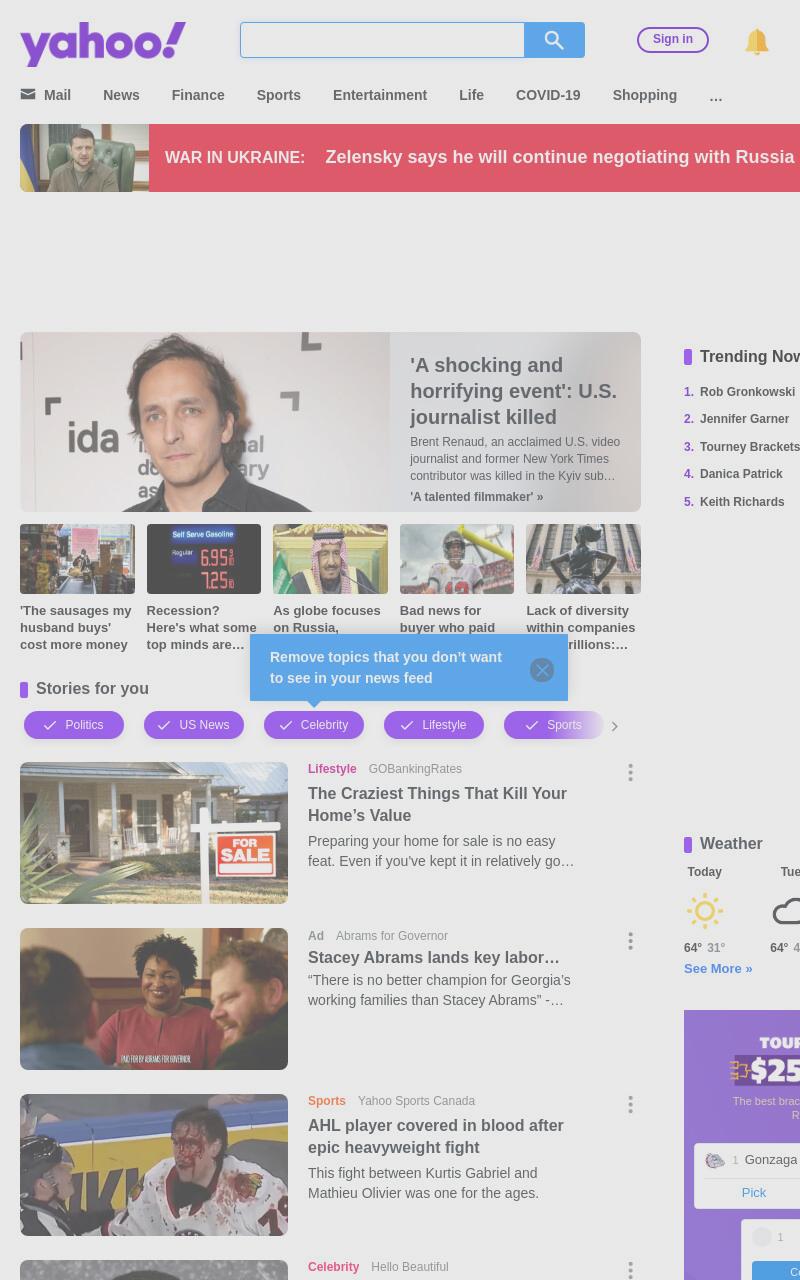The height and width of the screenshot is (1280, 800).
Task: Open the Life tab
Action: (x=471, y=95)
